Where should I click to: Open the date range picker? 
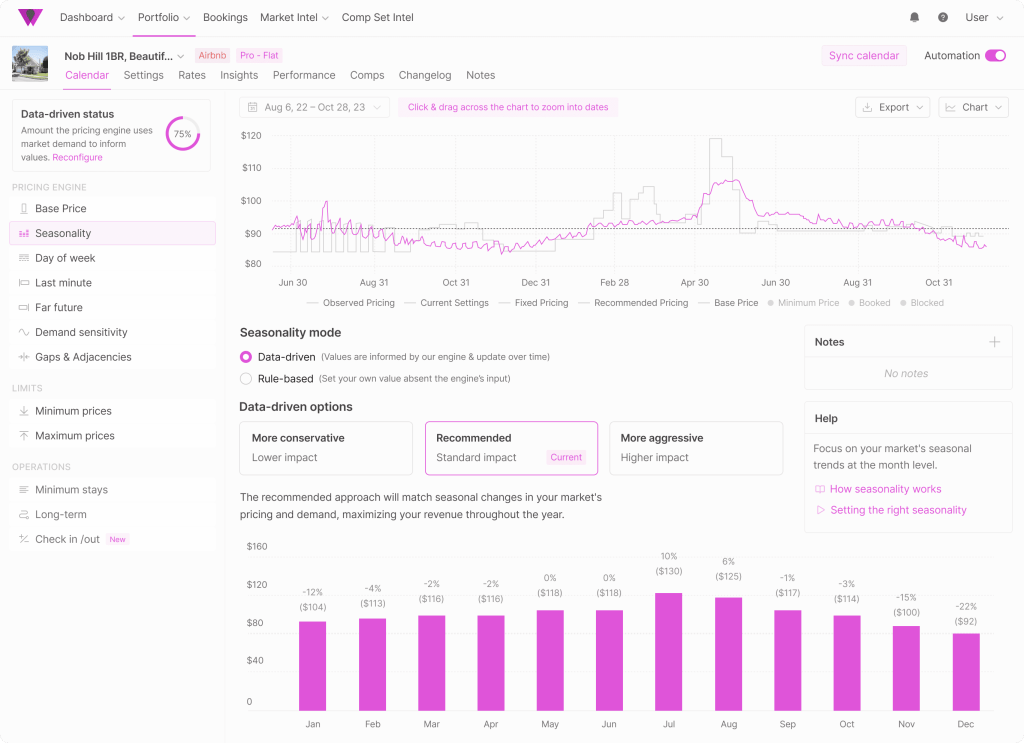pos(314,107)
